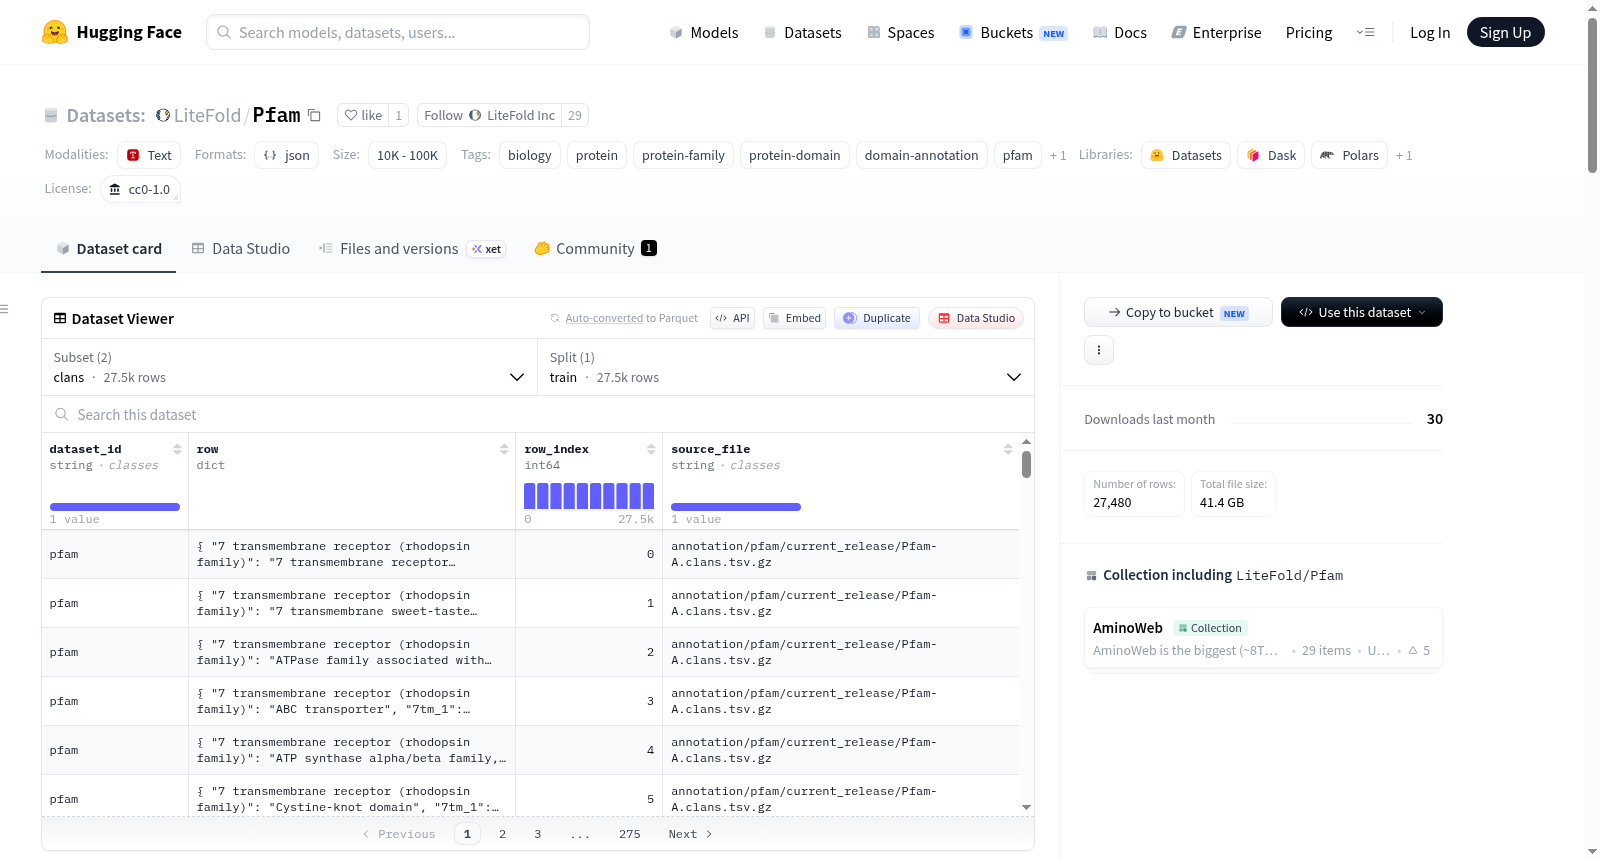This screenshot has height=861, width=1600.
Task: Sort by the row column icon
Action: click(504, 449)
